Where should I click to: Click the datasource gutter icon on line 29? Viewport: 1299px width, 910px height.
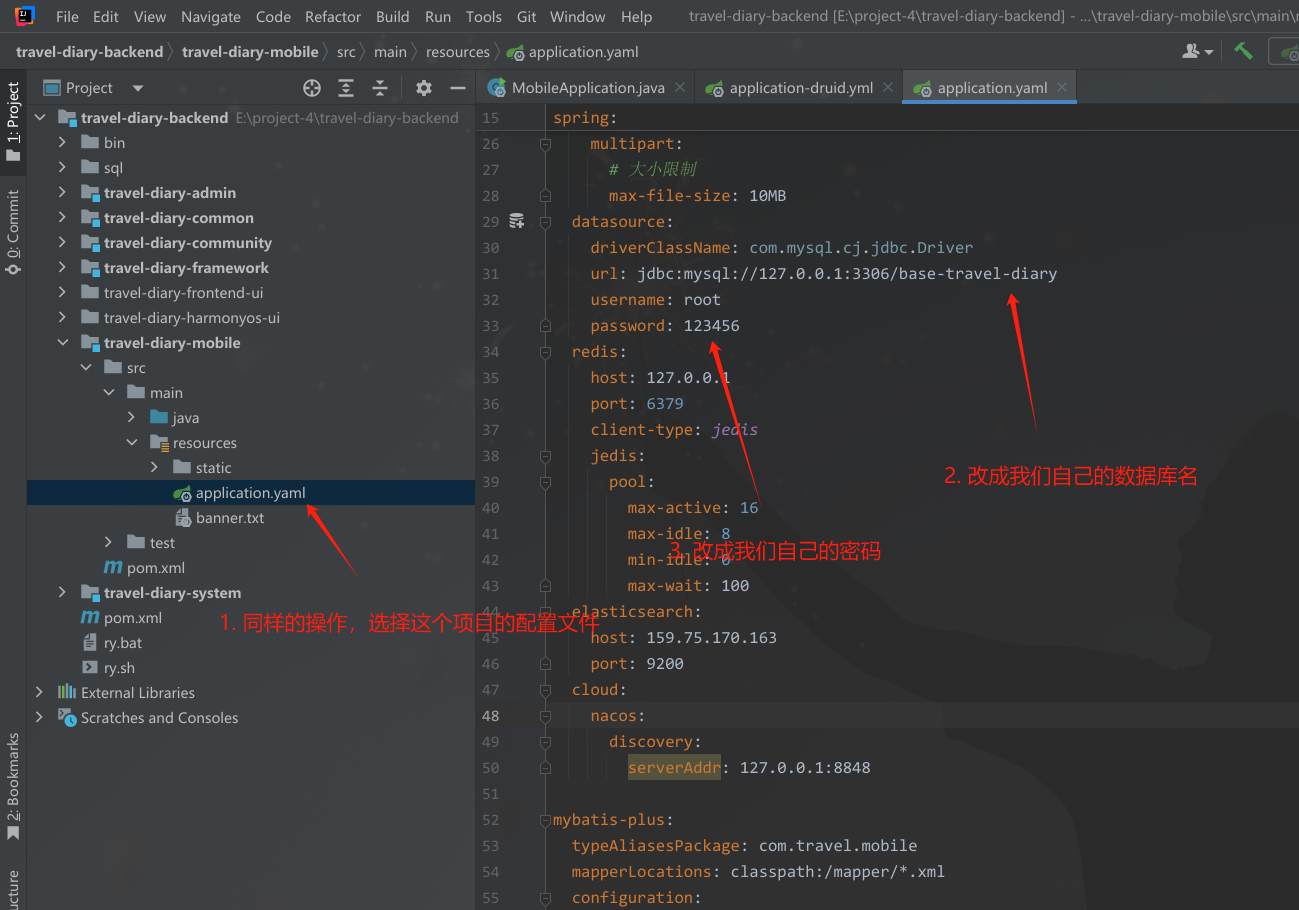coord(517,221)
